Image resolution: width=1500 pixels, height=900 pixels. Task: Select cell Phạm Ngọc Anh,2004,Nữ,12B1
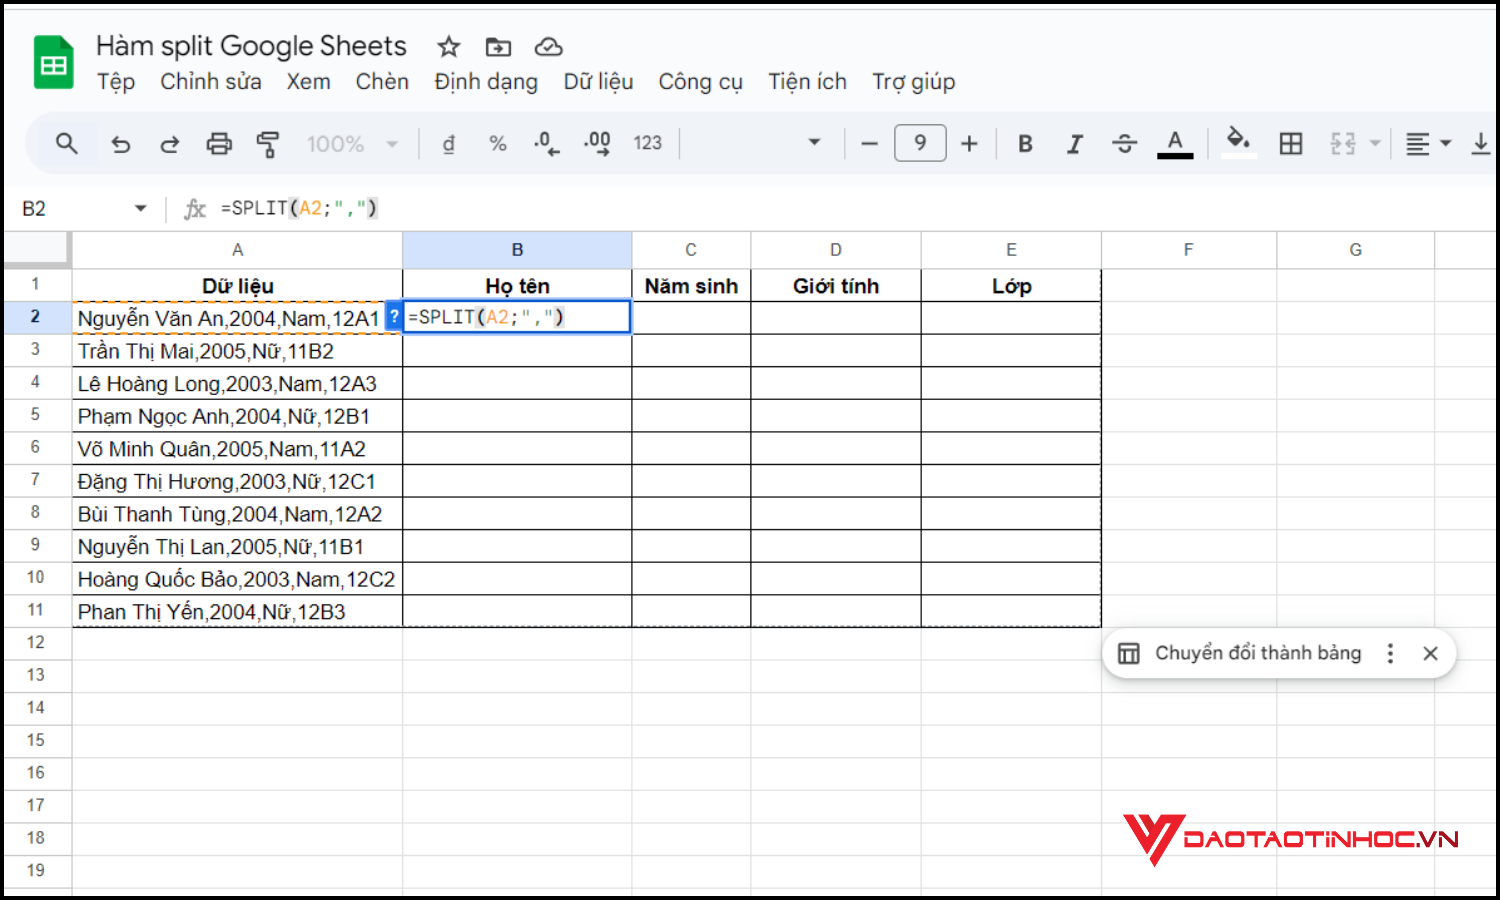[x=237, y=416]
